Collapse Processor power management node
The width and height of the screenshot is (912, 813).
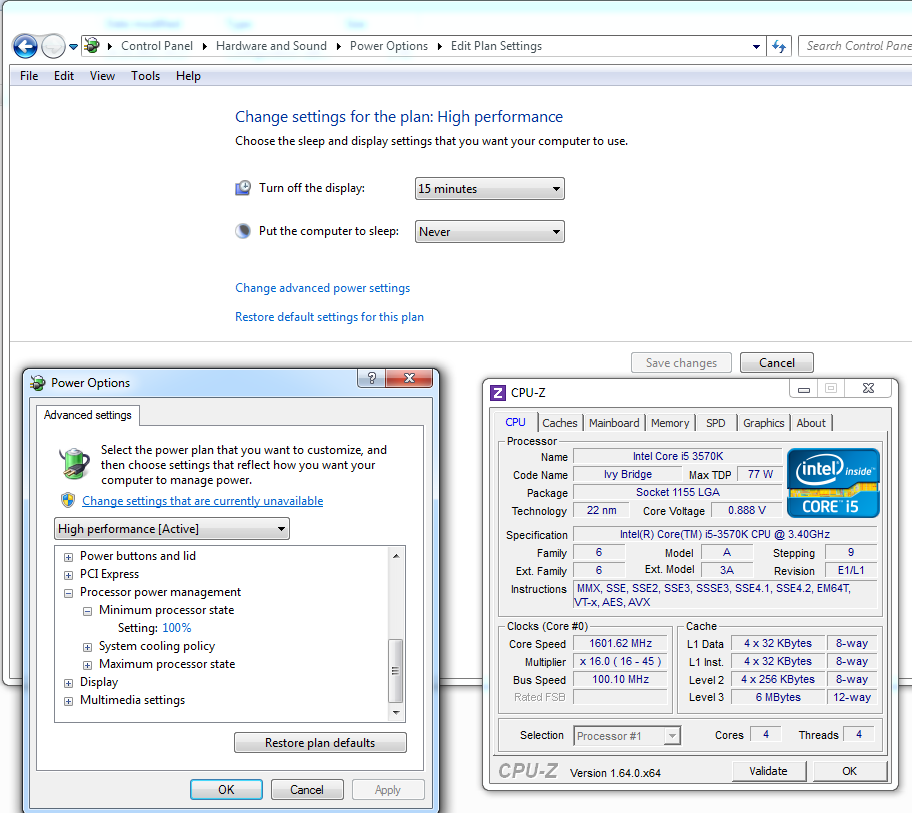[69, 593]
